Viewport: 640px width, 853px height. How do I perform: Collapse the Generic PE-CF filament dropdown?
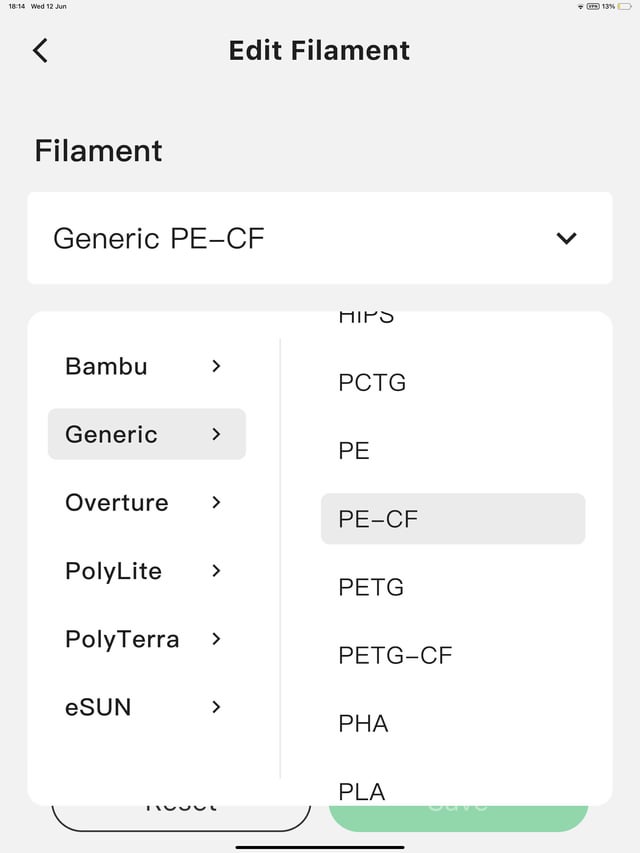click(566, 238)
